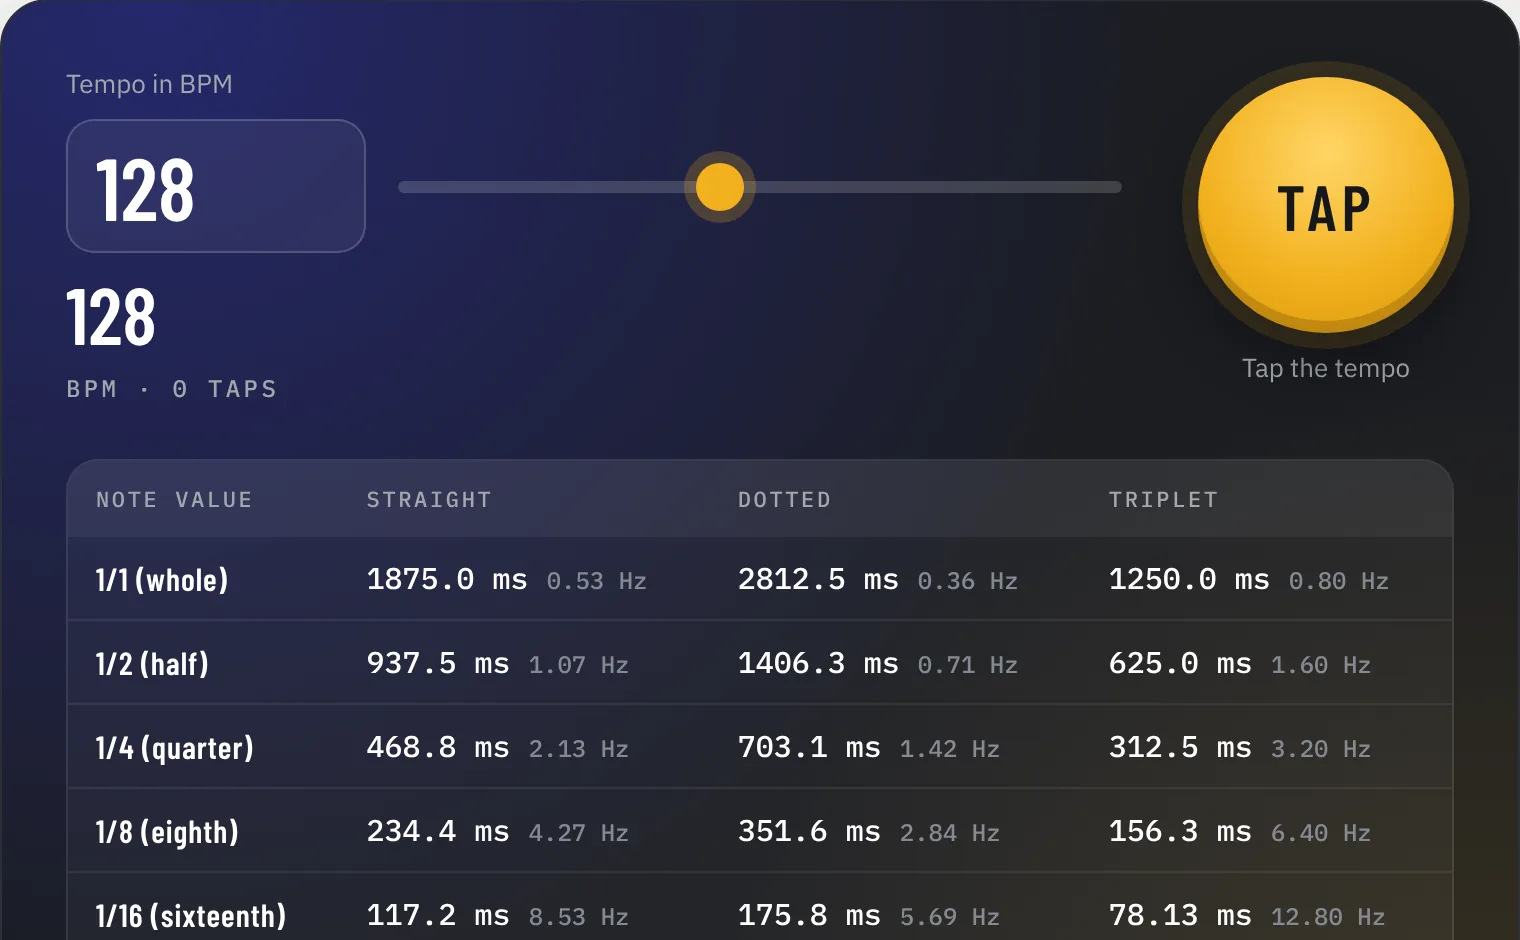
Task: Select the 78.13 ms sixteenth triplet value
Action: [x=1180, y=916]
